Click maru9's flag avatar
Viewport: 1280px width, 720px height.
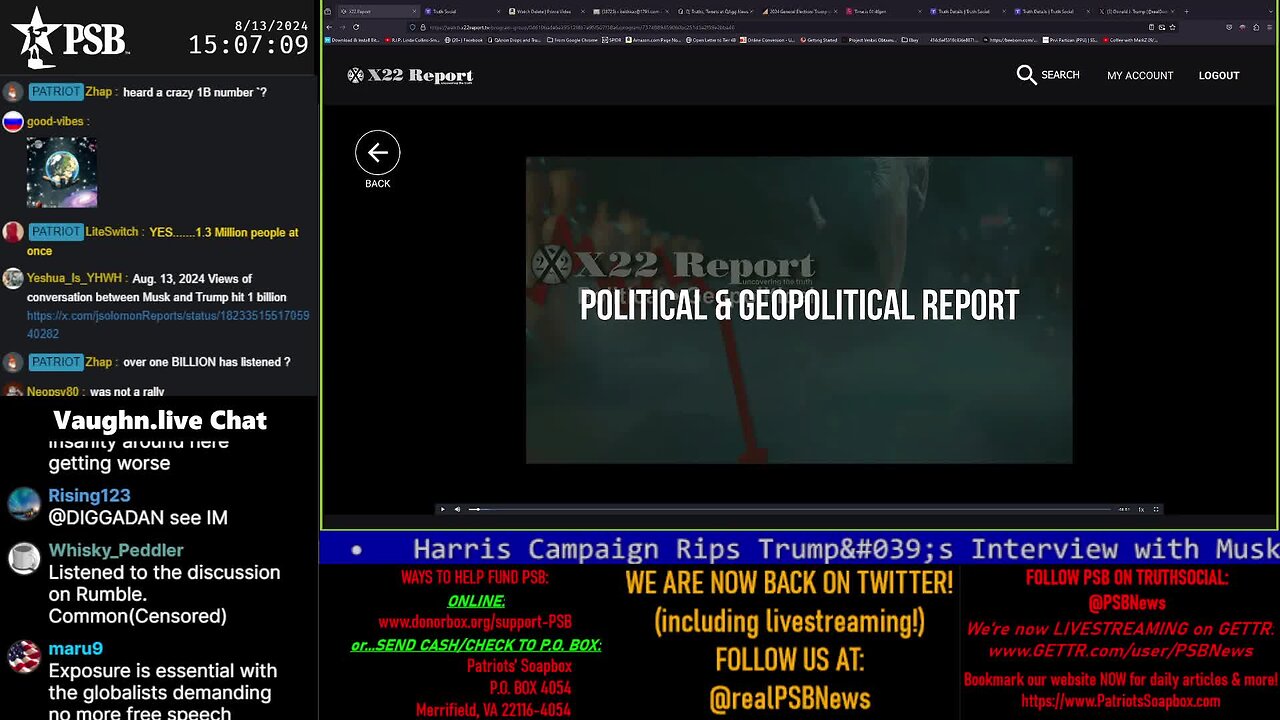tap(24, 657)
